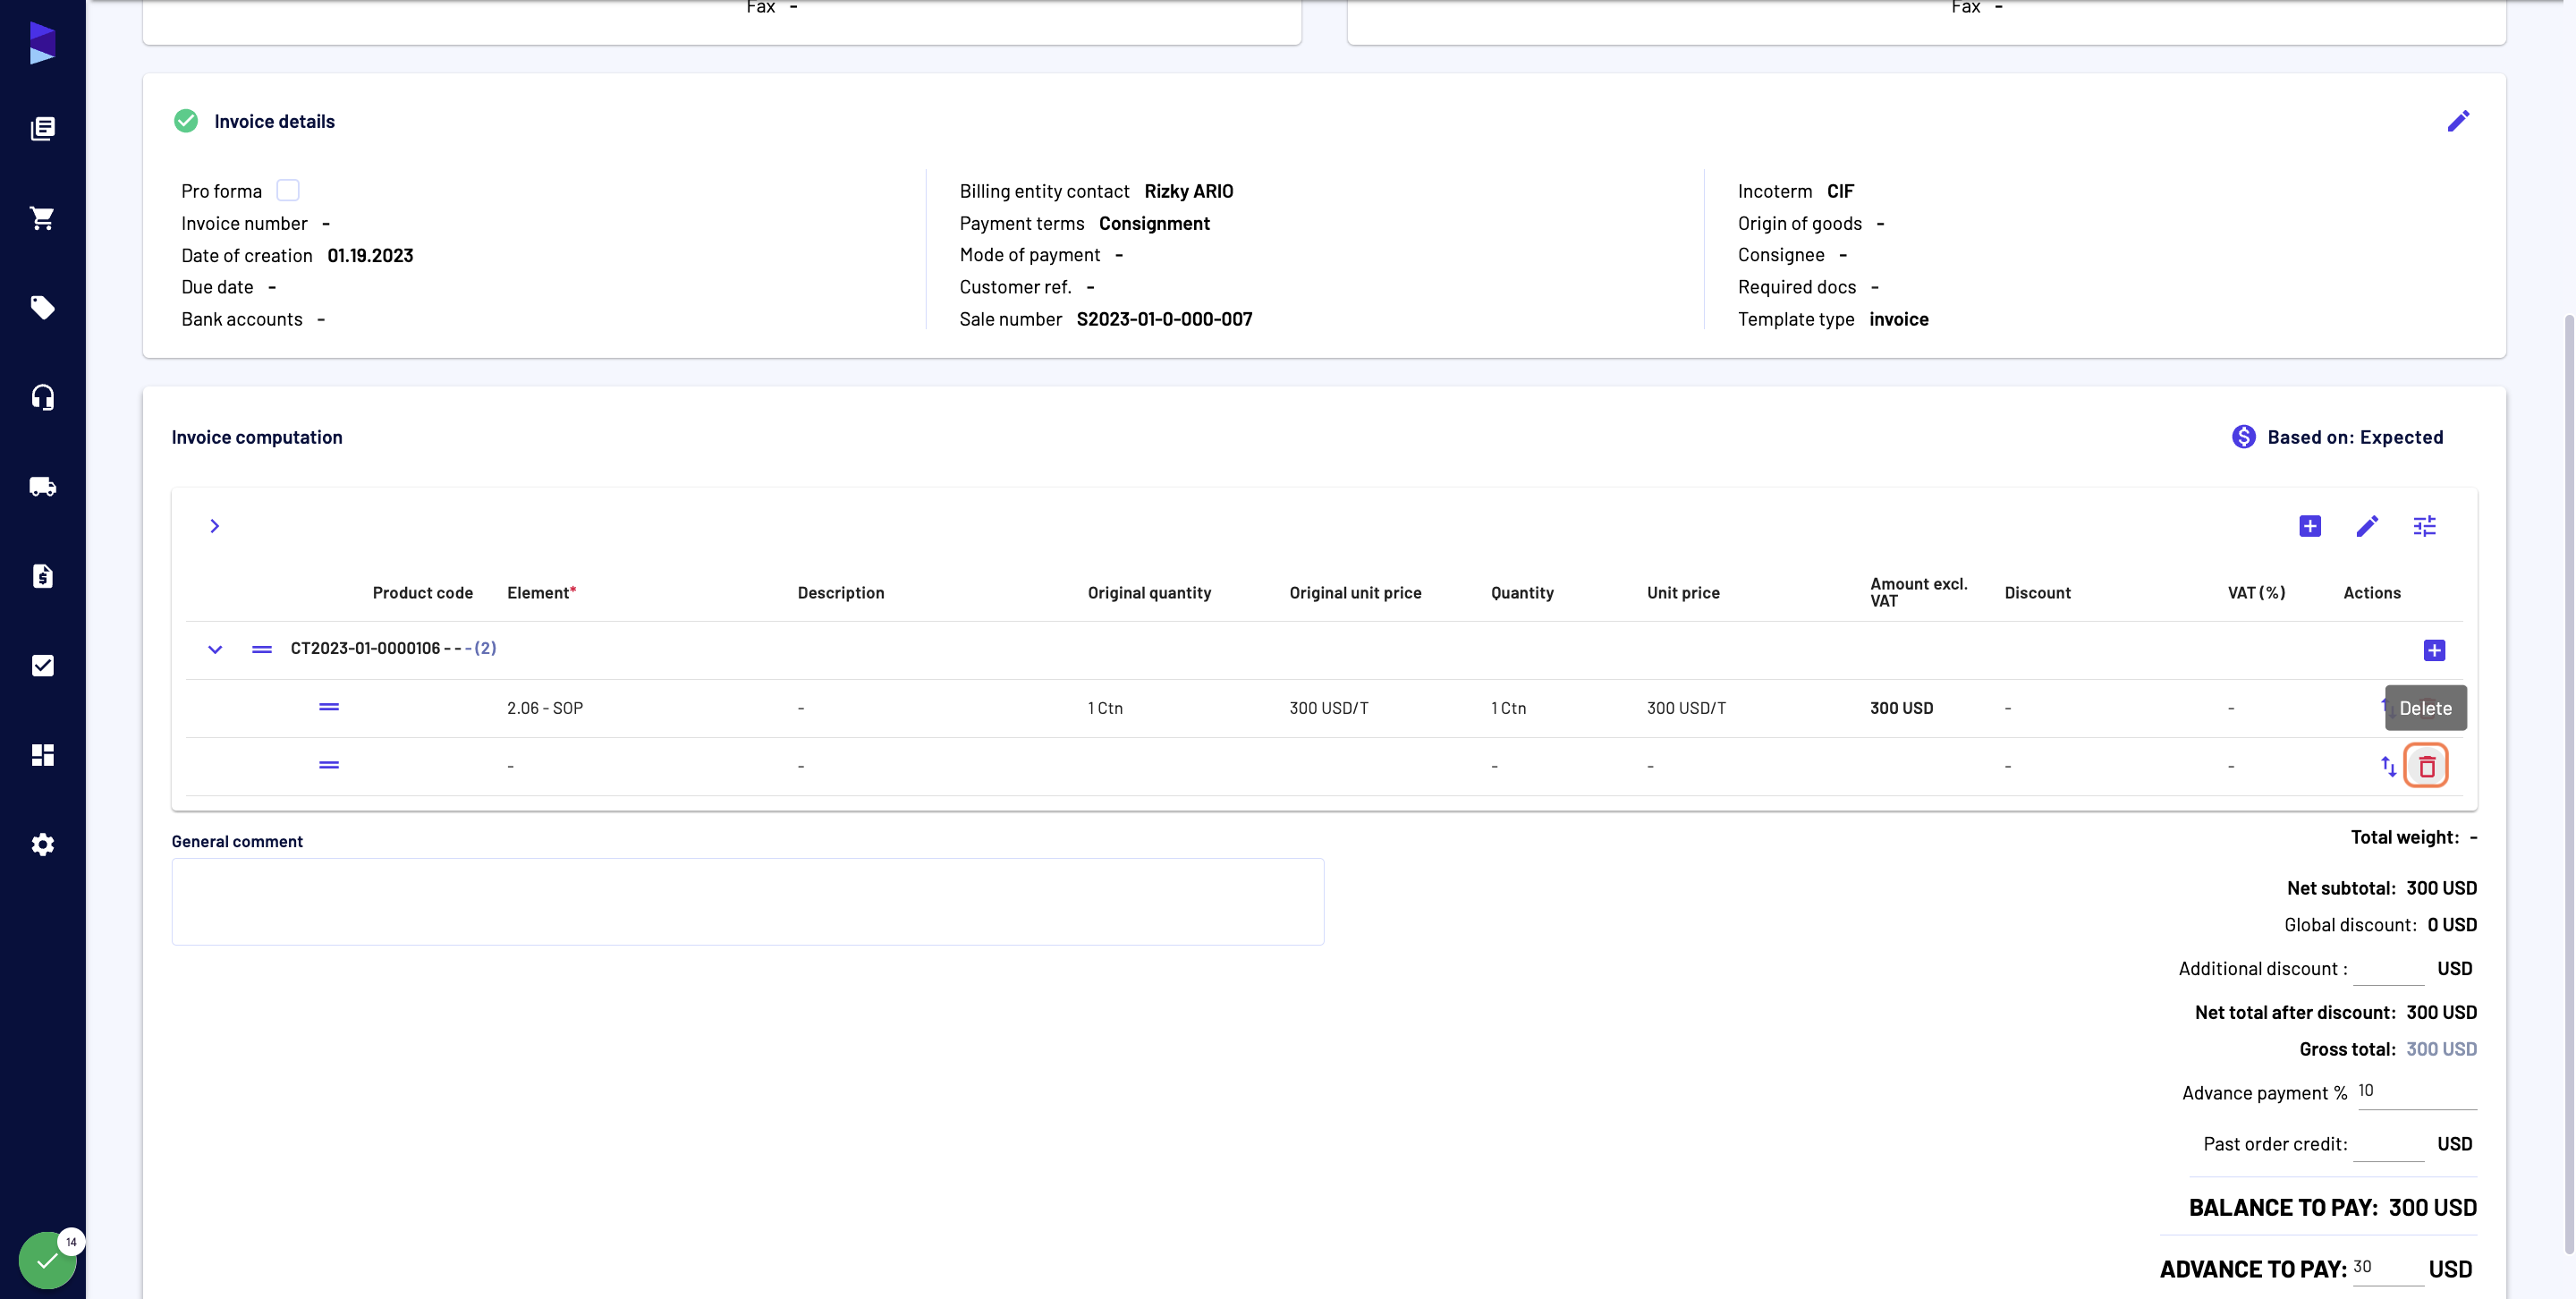Screen dimensions: 2576x1299
Task: Click Based on: Expected label
Action: click(x=2354, y=437)
